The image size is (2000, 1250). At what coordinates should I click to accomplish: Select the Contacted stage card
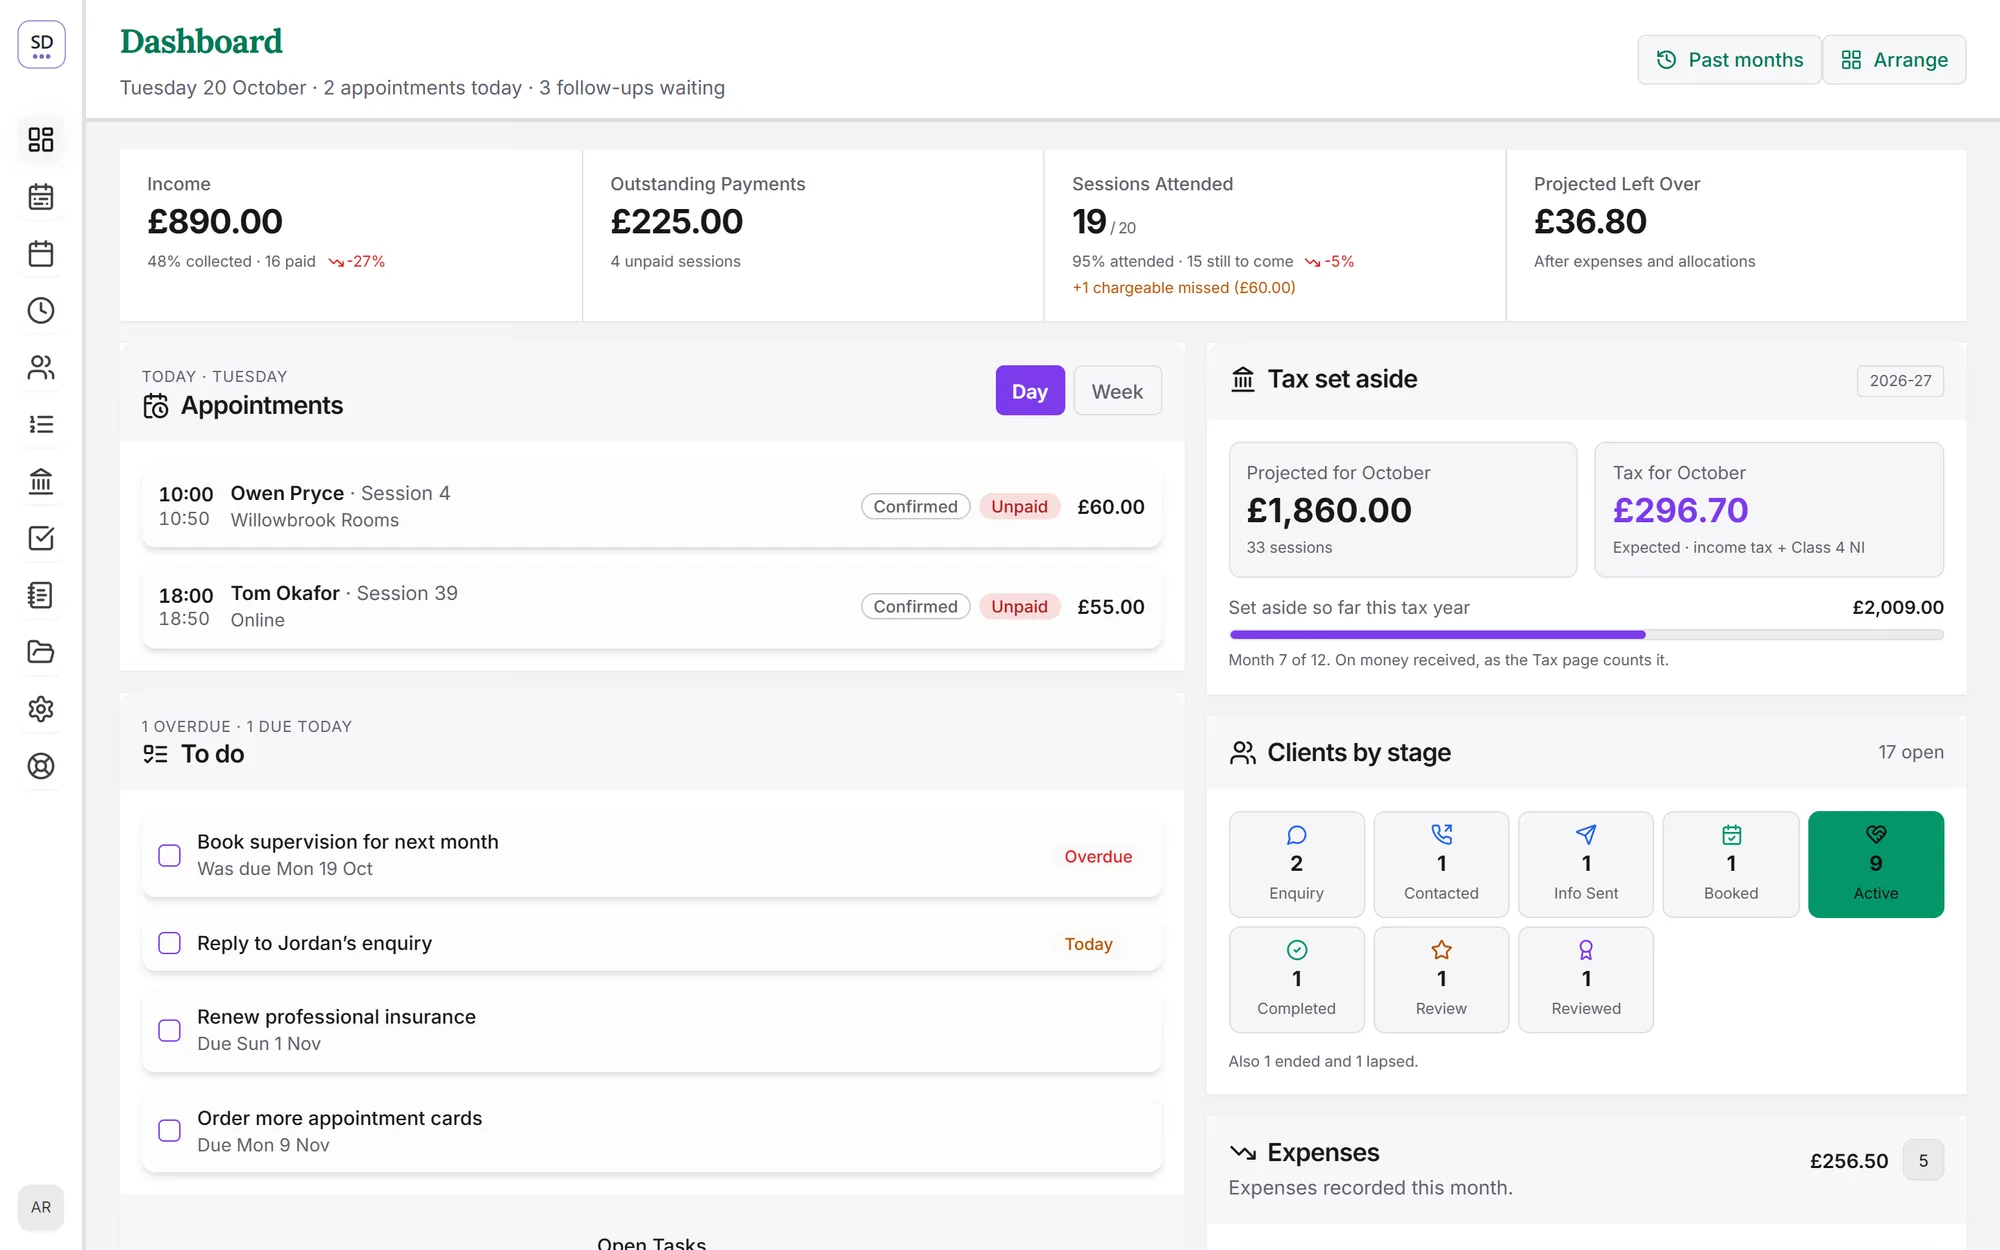[x=1441, y=864]
